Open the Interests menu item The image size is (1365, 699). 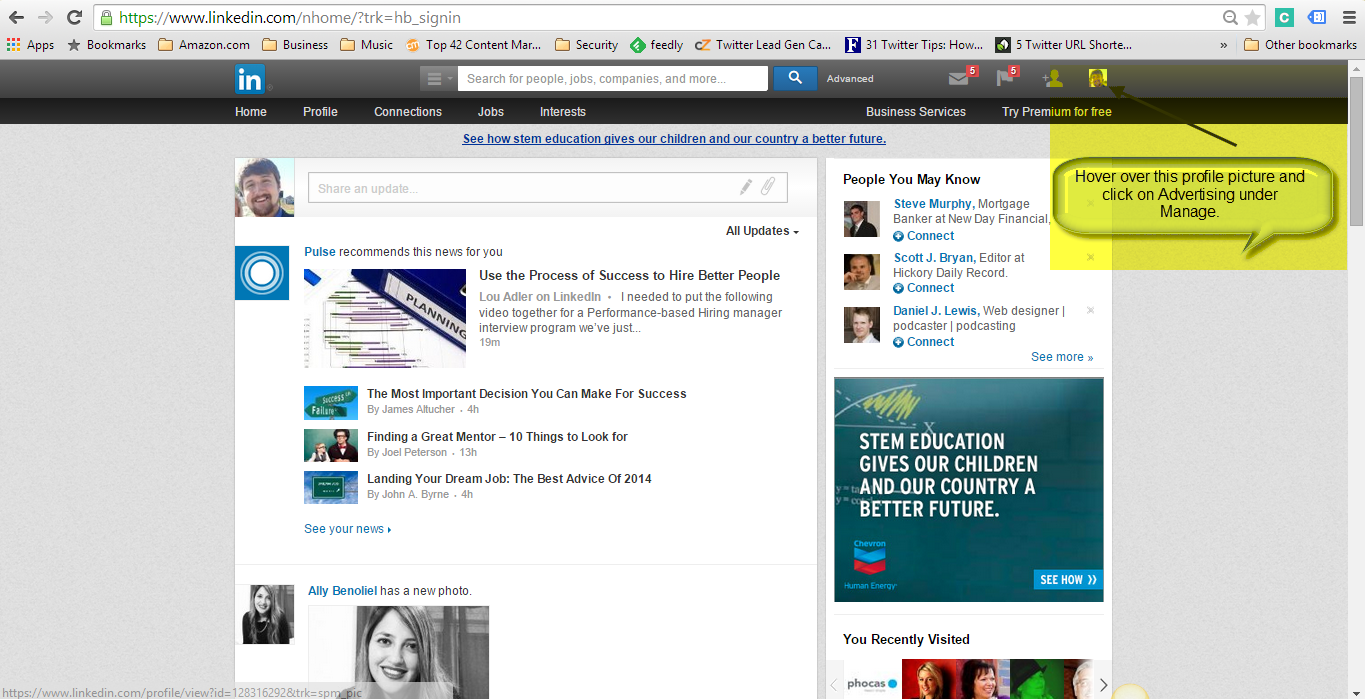(x=562, y=112)
